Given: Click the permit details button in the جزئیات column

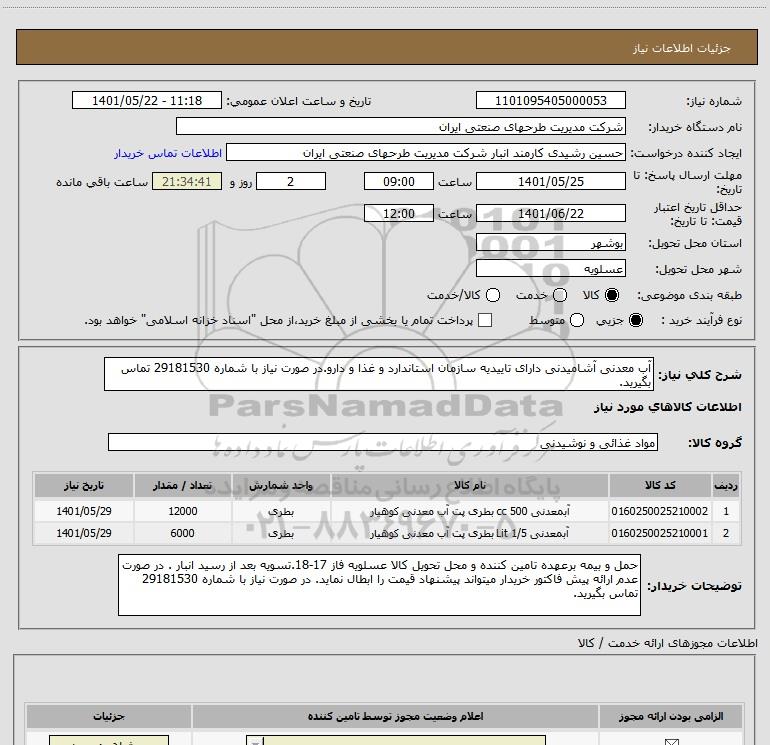Looking at the screenshot, I should [109, 740].
